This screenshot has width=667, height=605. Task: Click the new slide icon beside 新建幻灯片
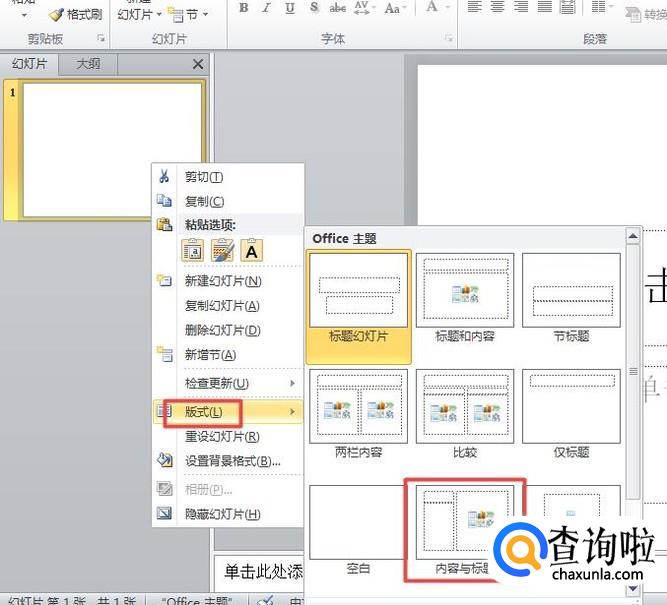(x=164, y=280)
